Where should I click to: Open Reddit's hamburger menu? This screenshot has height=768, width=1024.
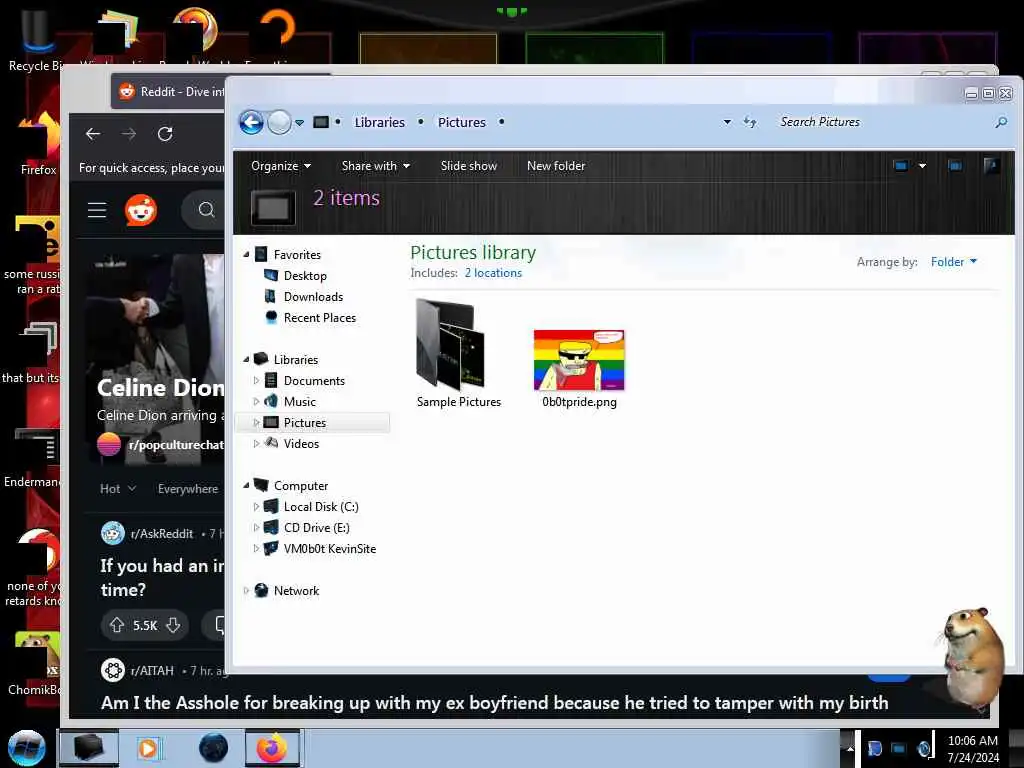click(x=97, y=210)
